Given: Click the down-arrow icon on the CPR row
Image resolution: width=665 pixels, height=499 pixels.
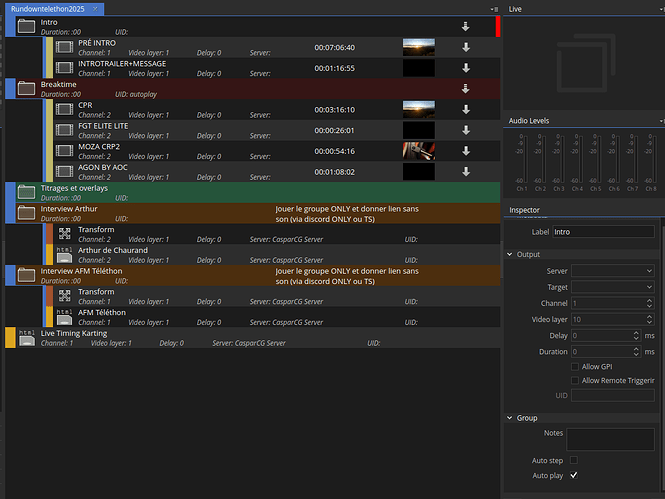Looking at the screenshot, I should (x=465, y=109).
